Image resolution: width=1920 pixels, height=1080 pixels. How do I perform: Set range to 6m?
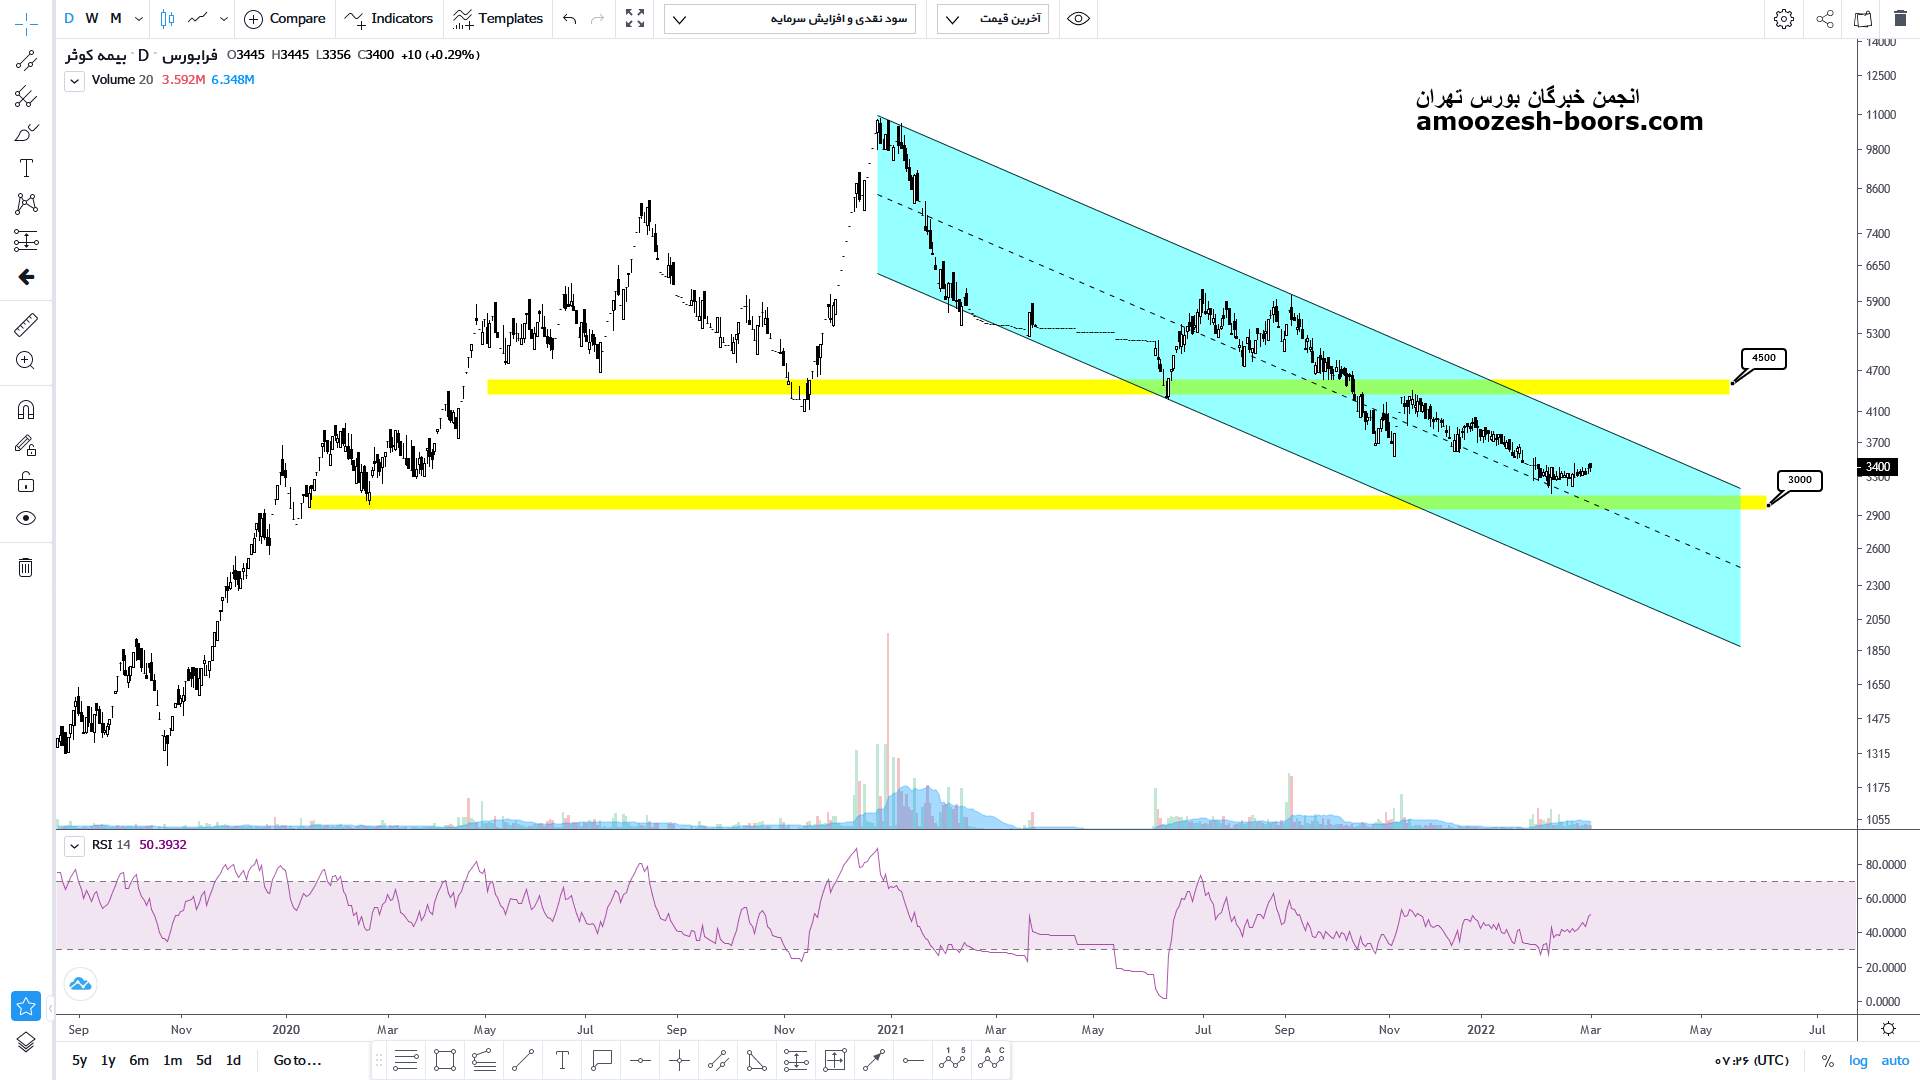[139, 1060]
